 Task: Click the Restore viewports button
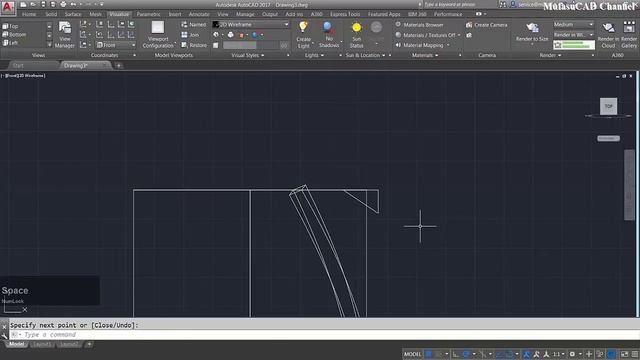pyautogui.click(x=194, y=45)
